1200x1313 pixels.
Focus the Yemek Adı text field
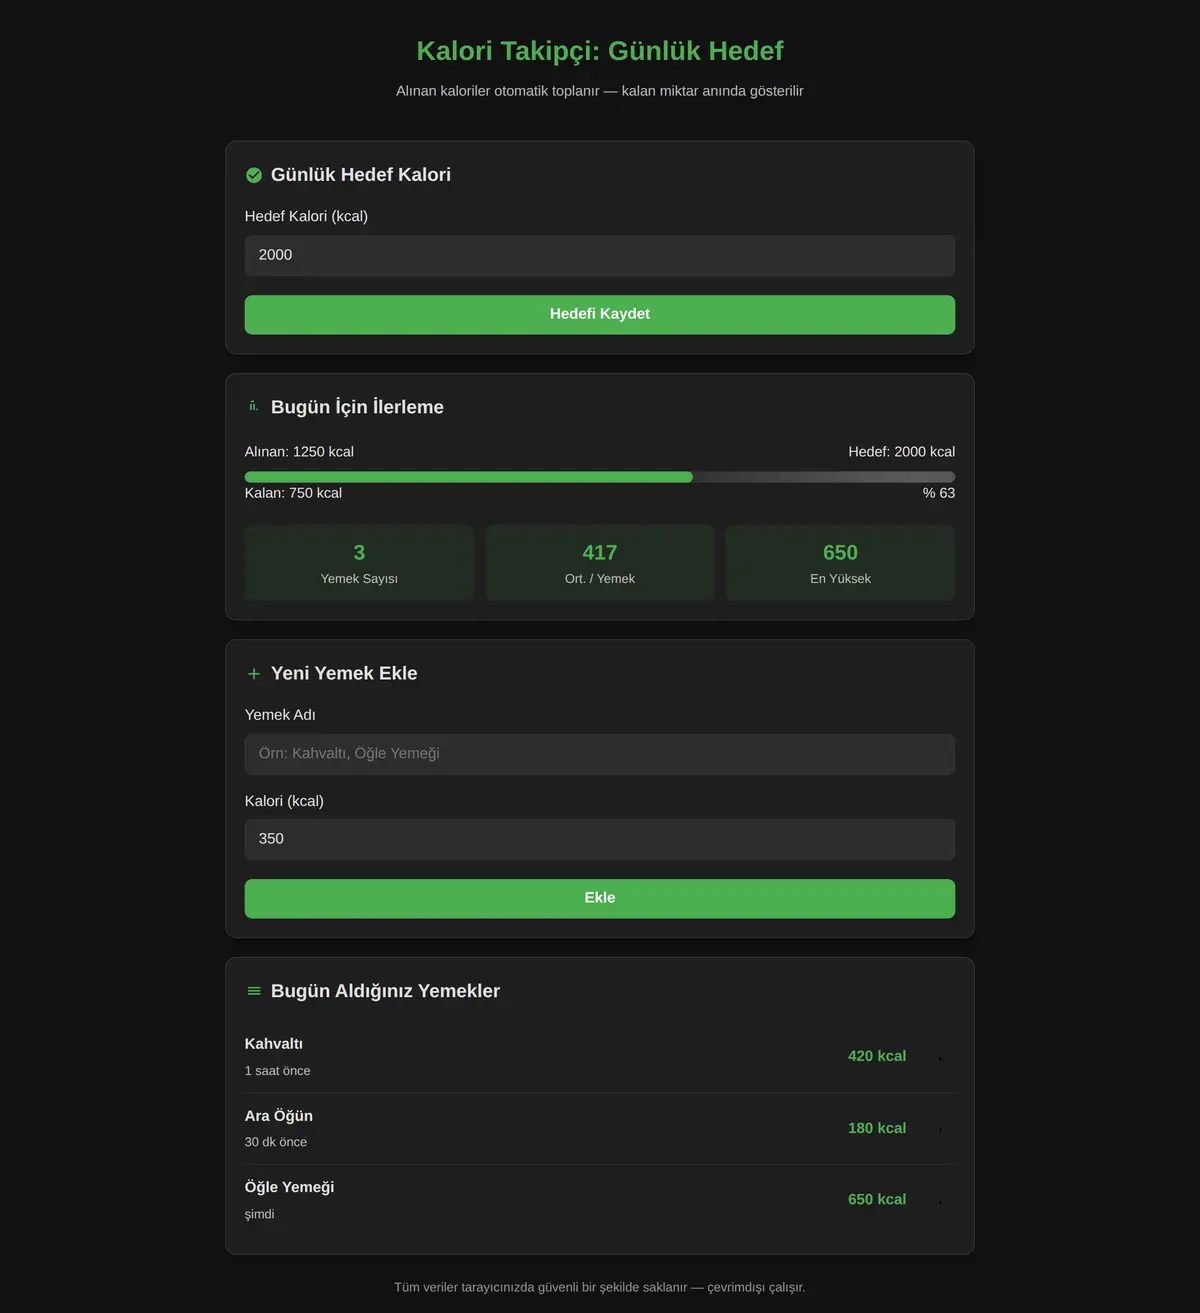[x=600, y=754]
